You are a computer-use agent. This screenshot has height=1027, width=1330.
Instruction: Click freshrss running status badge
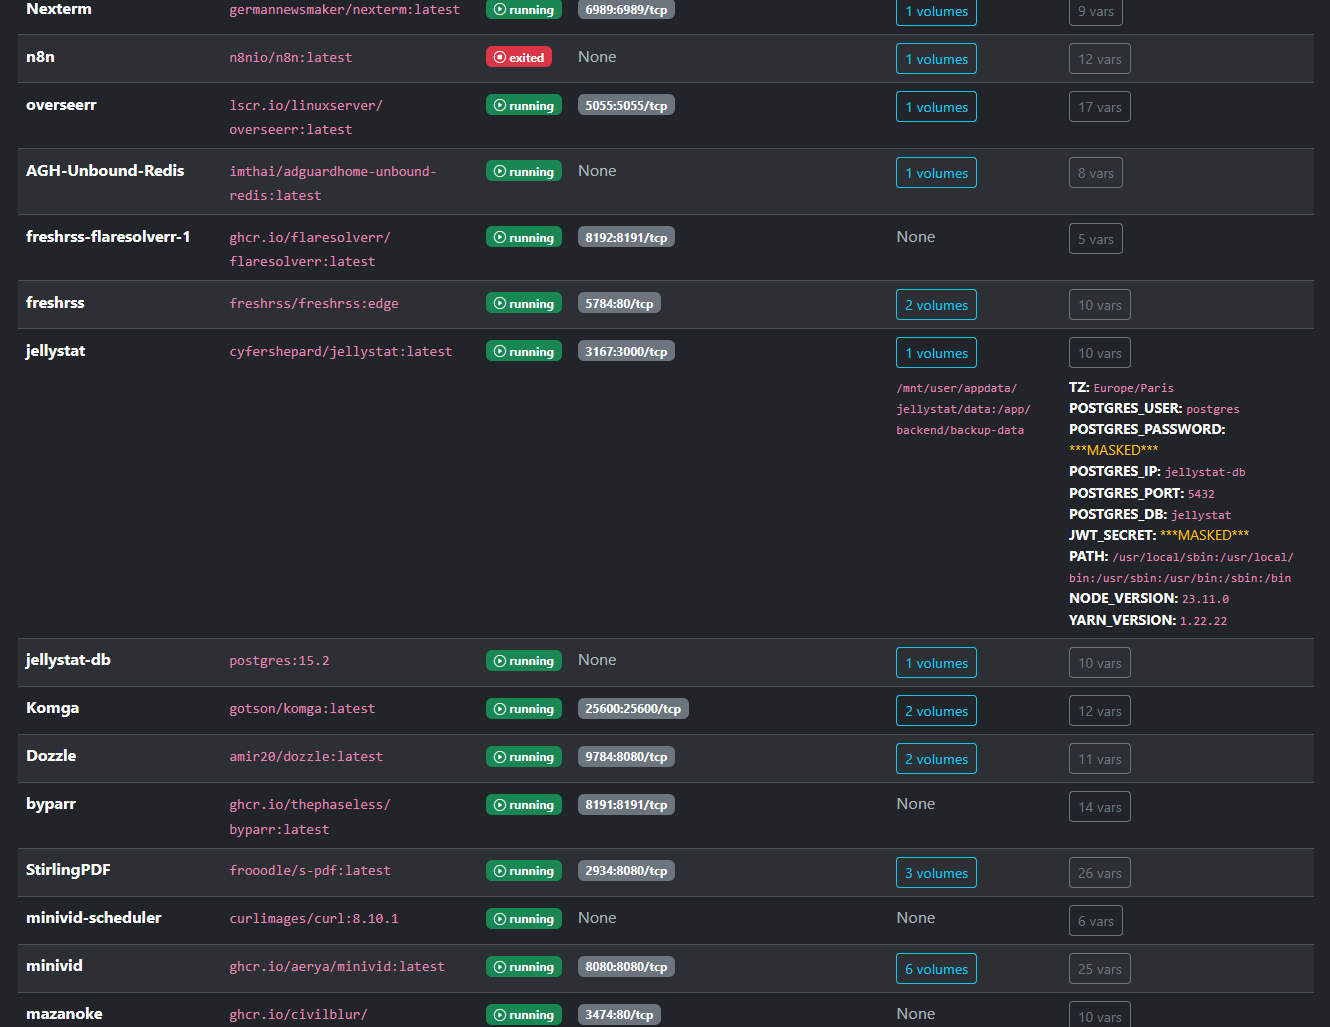[x=524, y=303]
